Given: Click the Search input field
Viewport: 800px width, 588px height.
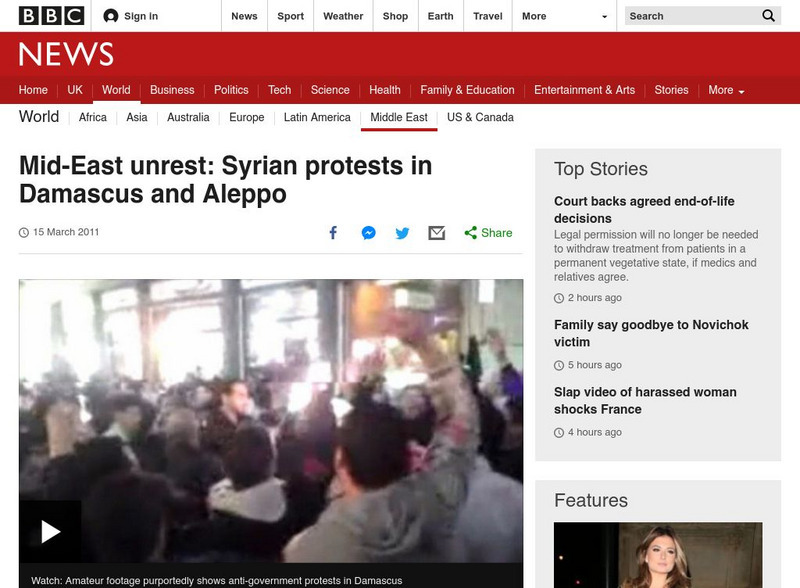Looking at the screenshot, I should click(692, 16).
